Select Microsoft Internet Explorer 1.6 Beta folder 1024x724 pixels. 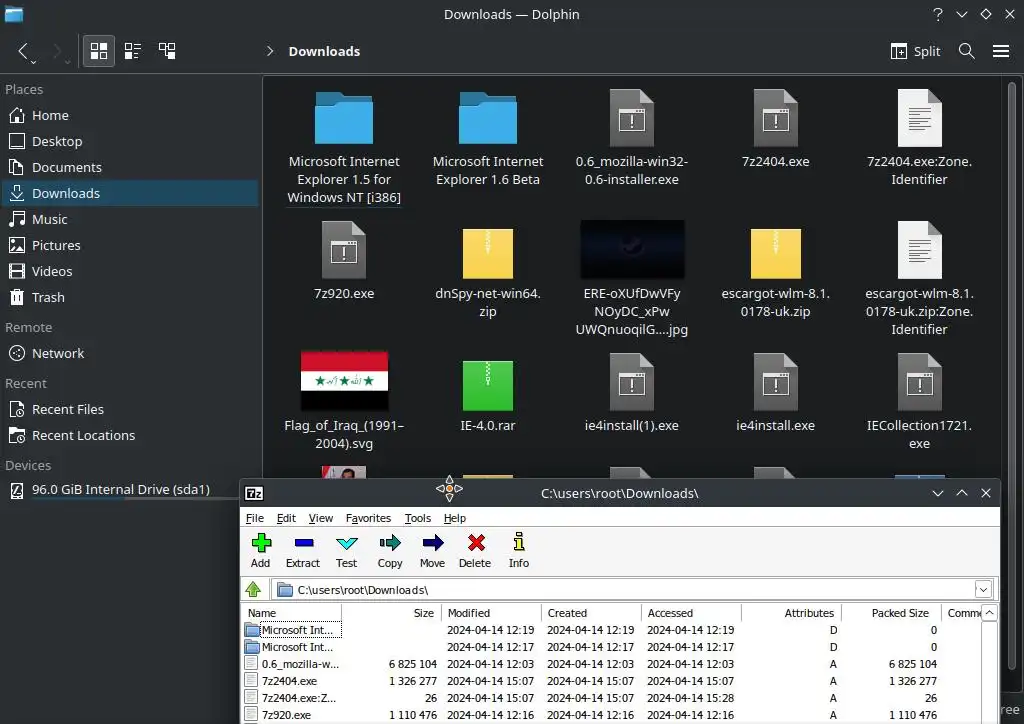click(x=488, y=118)
